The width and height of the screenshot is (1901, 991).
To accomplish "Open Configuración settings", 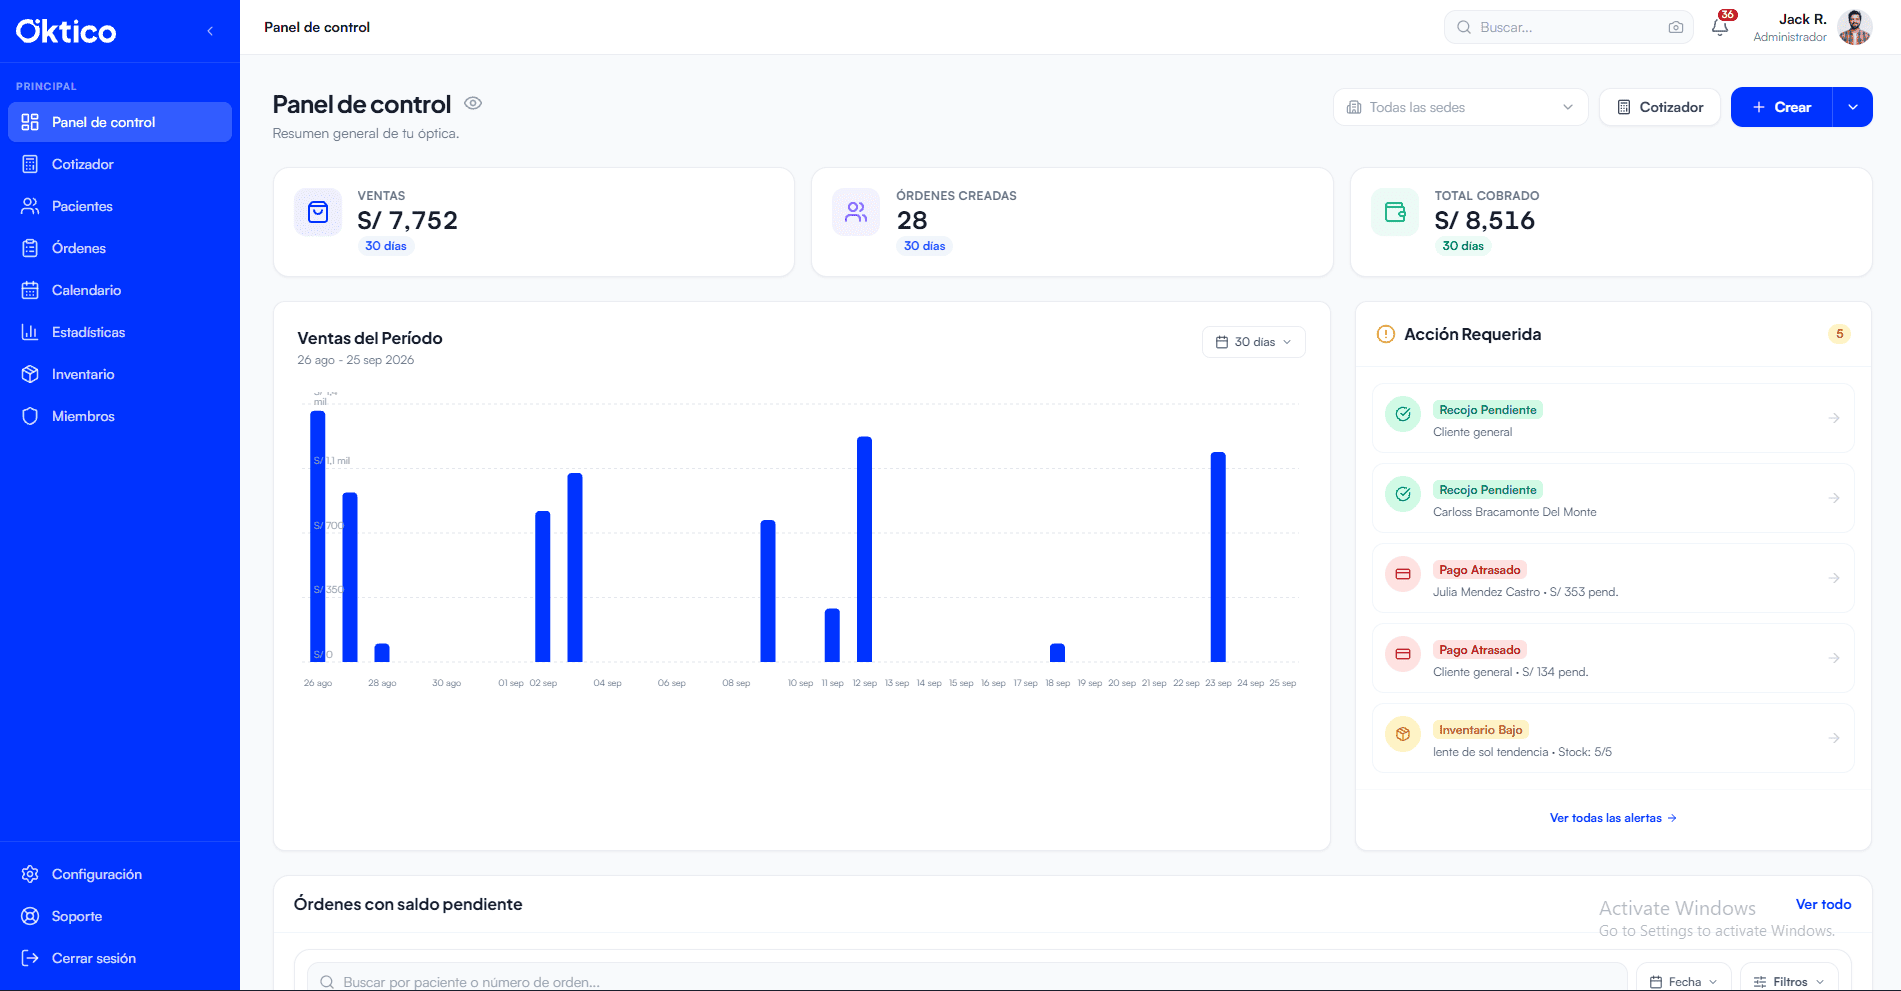I will coord(120,874).
